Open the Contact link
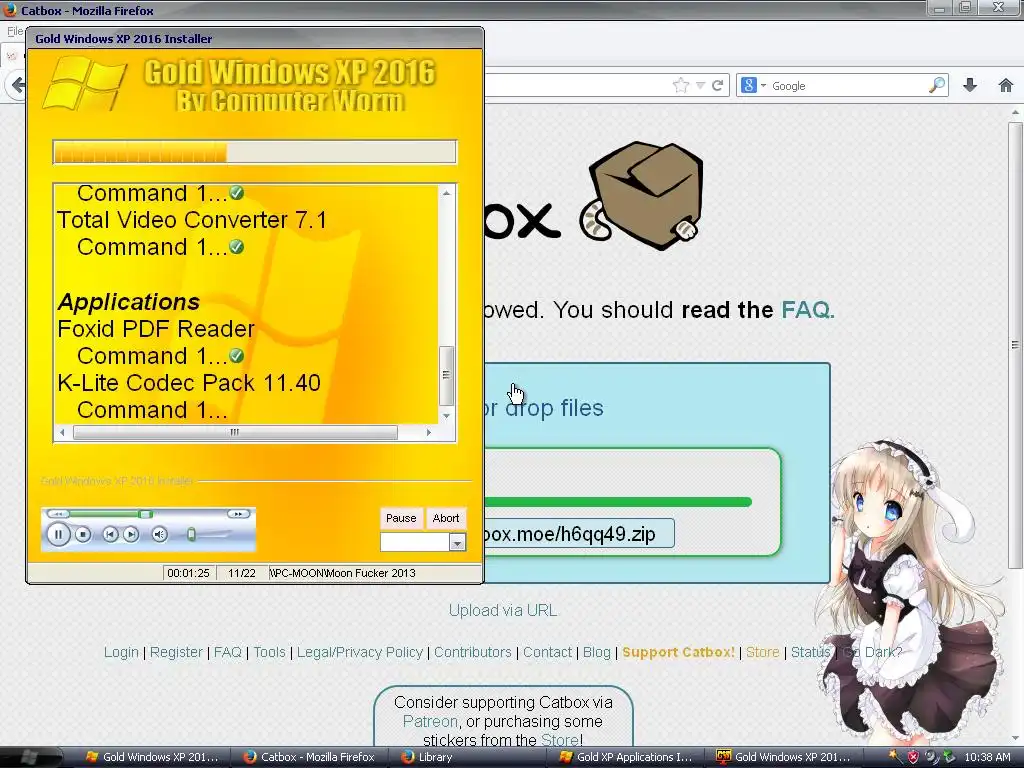The width and height of the screenshot is (1024, 768). tap(547, 652)
